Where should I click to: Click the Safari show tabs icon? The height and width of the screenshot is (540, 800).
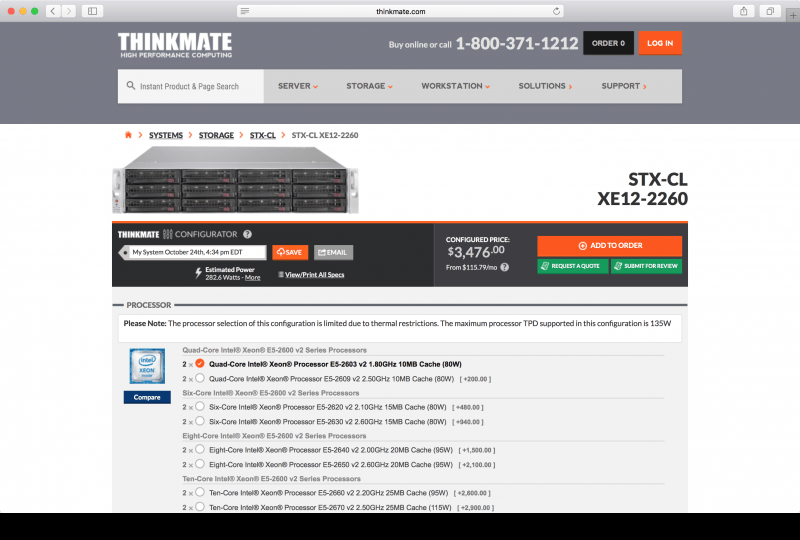click(770, 11)
